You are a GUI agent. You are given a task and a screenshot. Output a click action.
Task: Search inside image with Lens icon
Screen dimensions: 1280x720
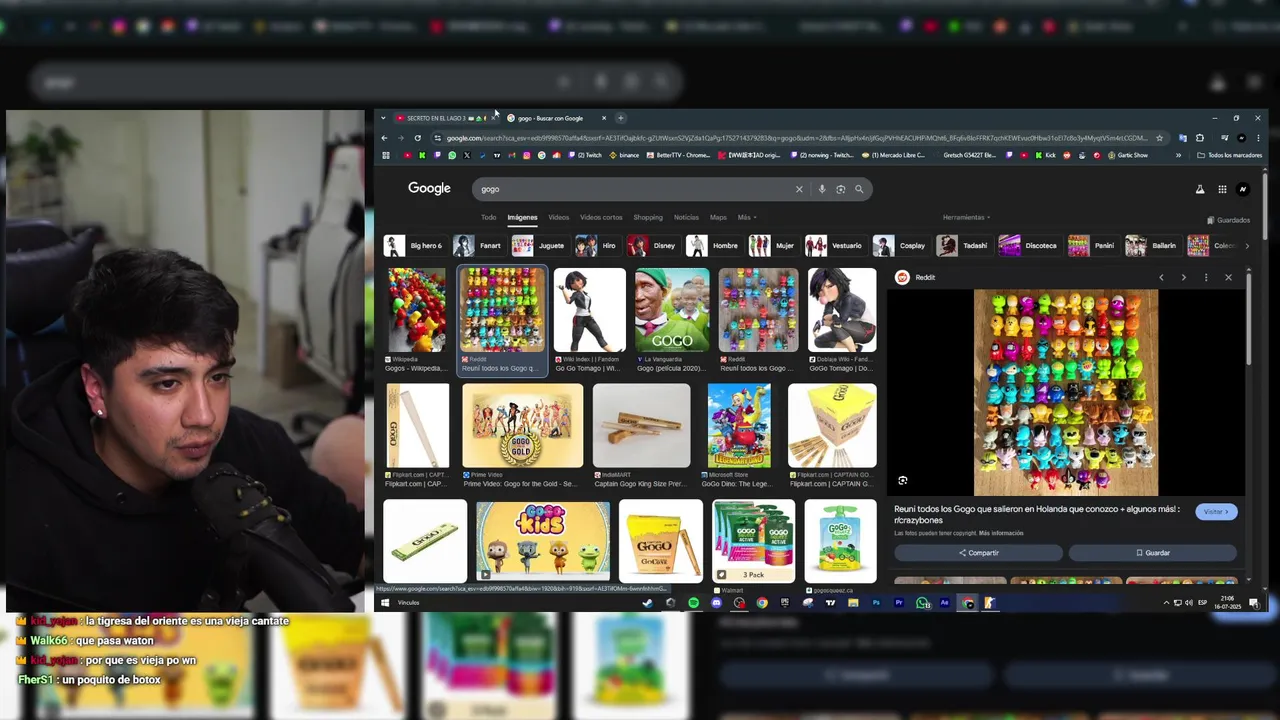[x=903, y=481]
